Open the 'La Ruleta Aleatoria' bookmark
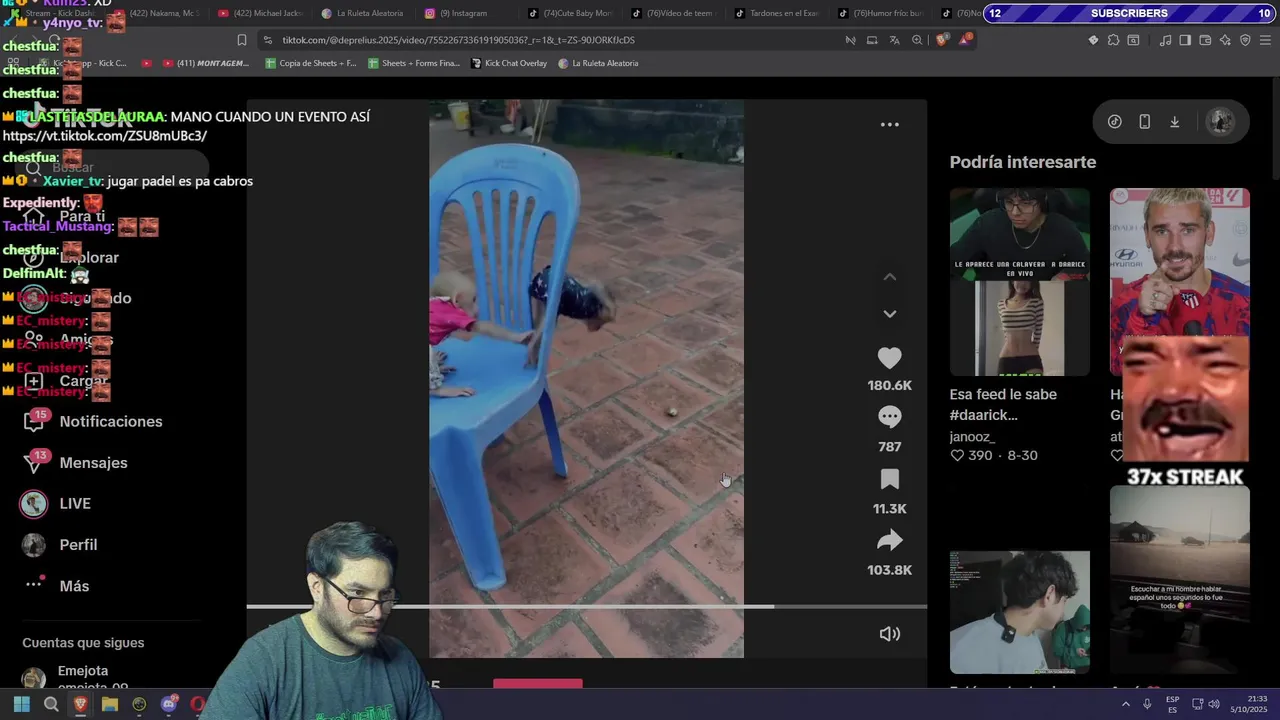The width and height of the screenshot is (1280, 720). click(x=598, y=63)
